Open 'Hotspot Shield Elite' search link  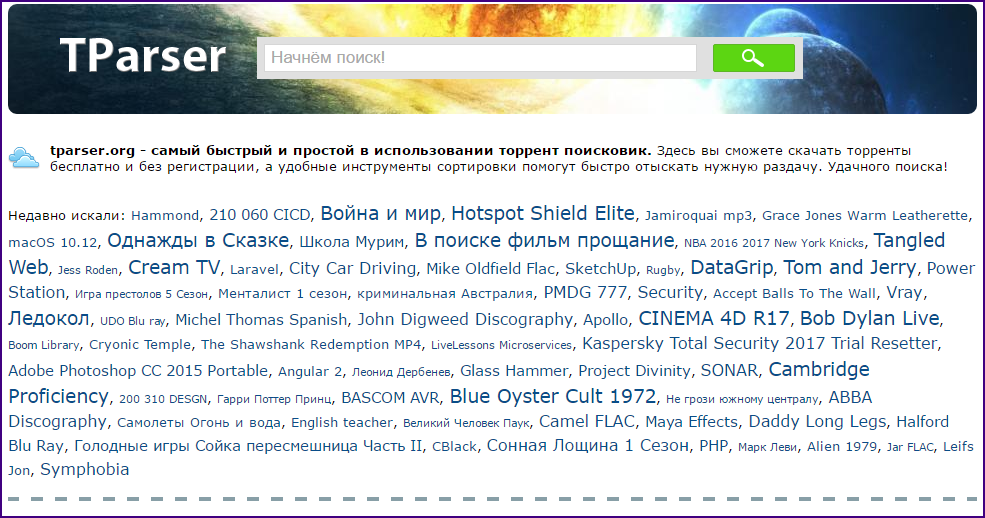[x=543, y=213]
